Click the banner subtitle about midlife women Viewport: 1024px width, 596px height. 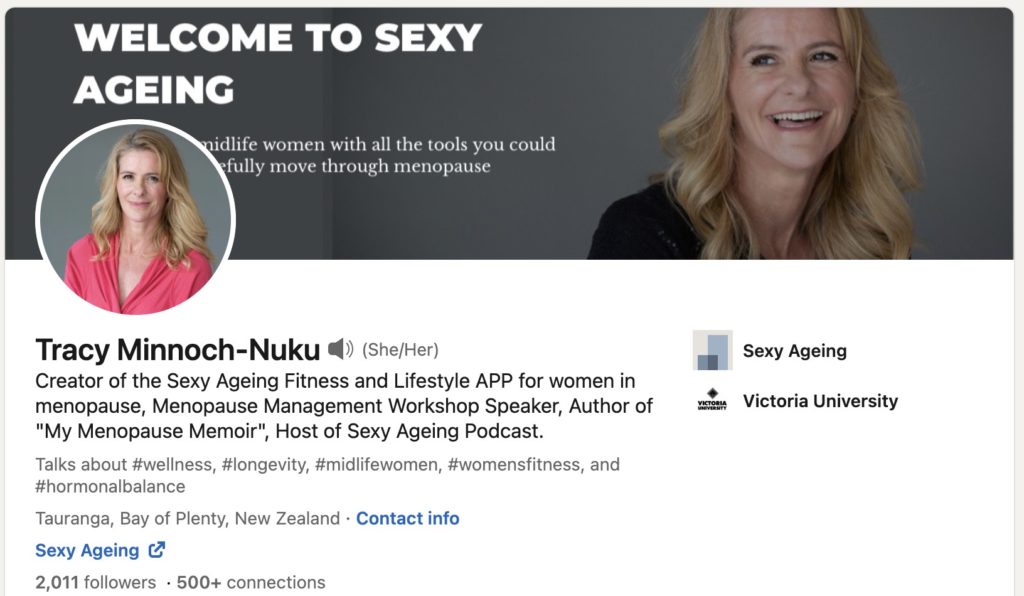[375, 156]
